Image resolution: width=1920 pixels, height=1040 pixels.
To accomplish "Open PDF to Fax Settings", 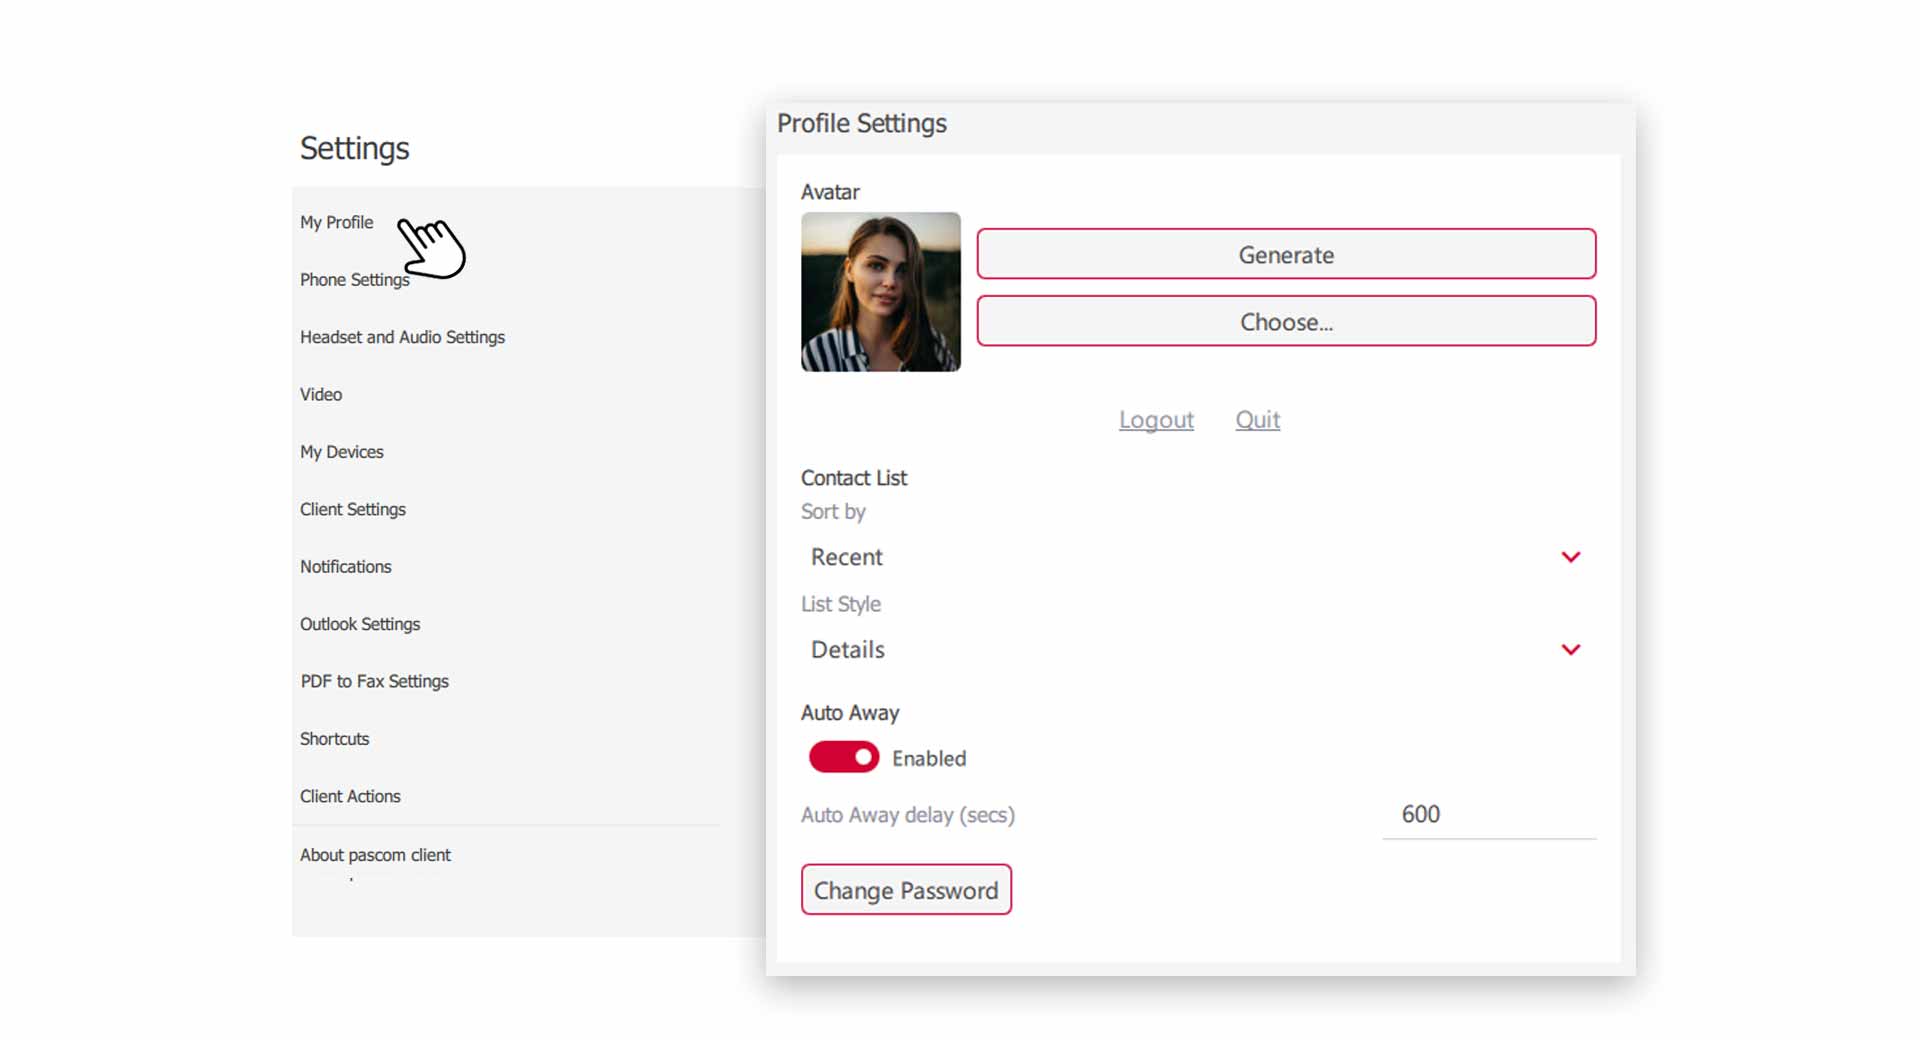I will click(375, 681).
